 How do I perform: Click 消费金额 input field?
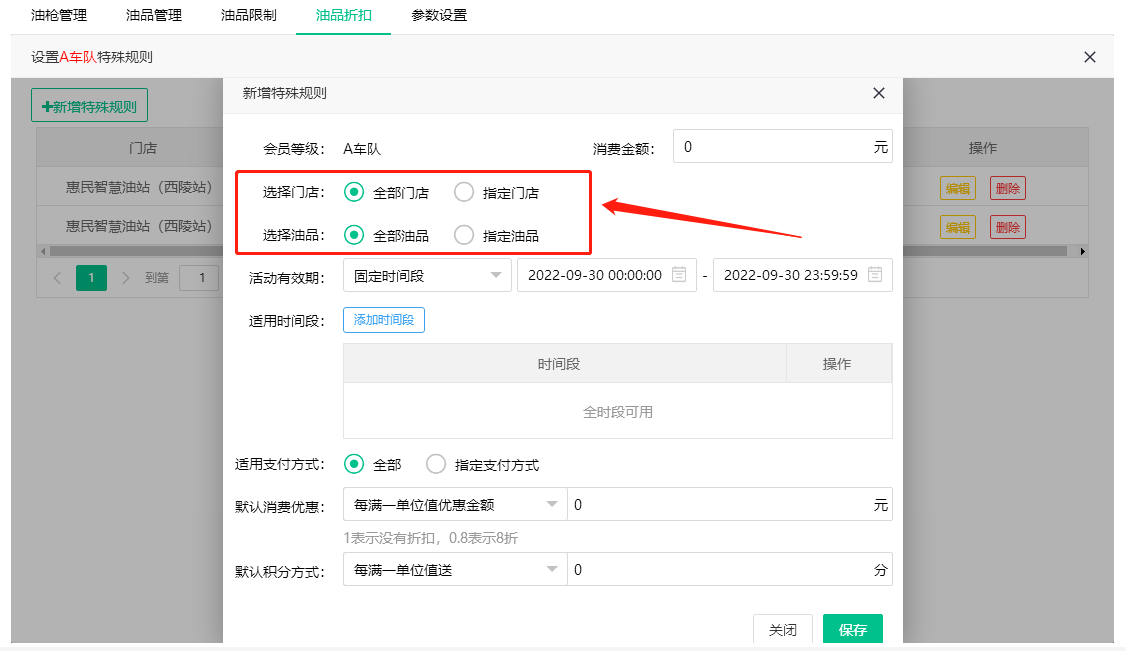(772, 147)
